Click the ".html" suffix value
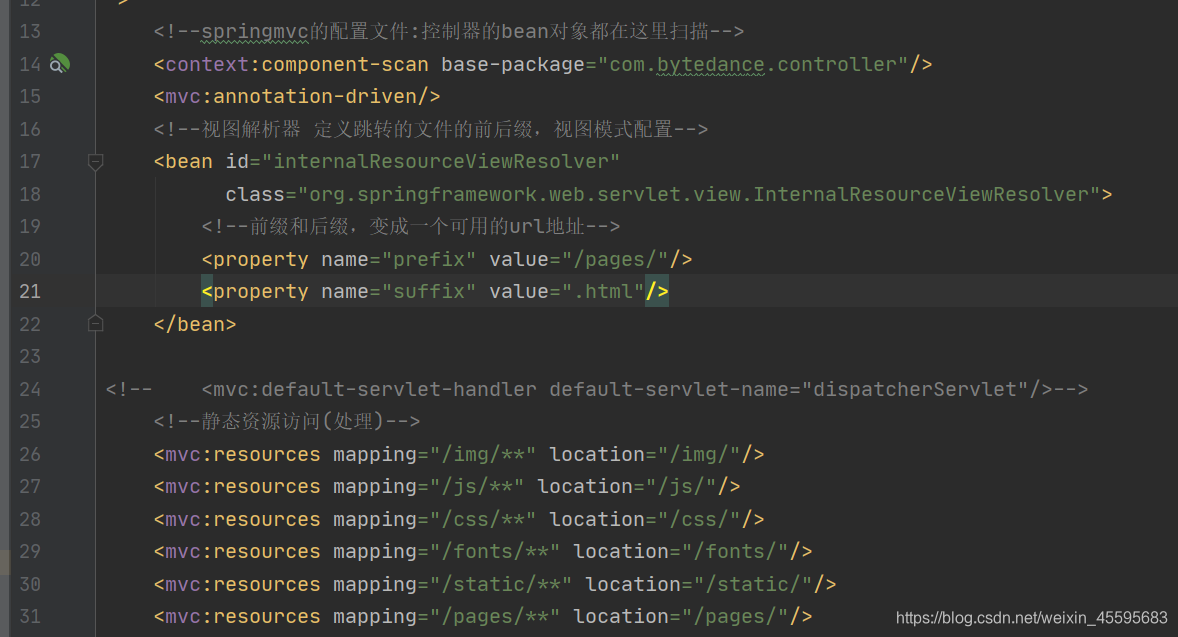Image resolution: width=1178 pixels, height=637 pixels. (x=603, y=291)
